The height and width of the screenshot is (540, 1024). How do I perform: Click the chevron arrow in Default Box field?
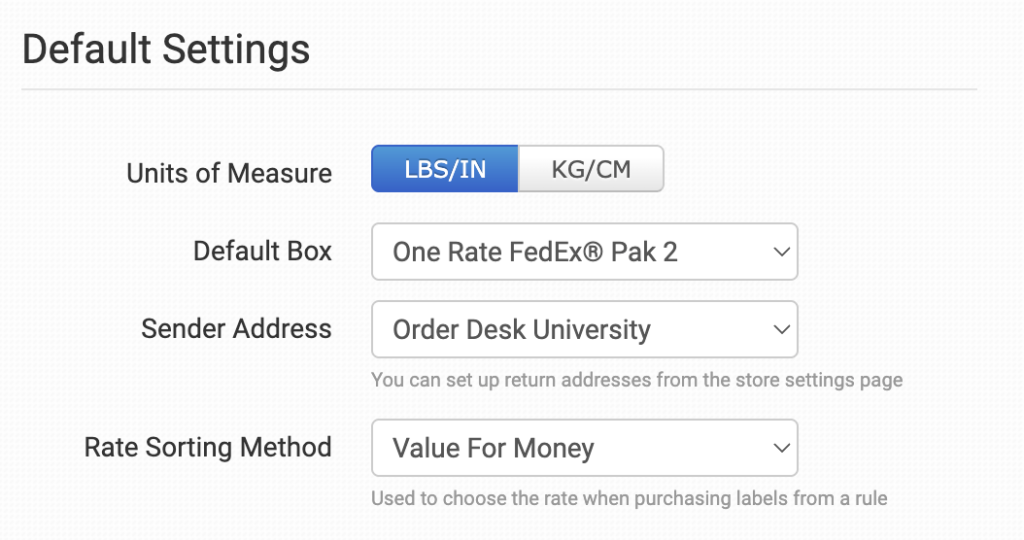[x=782, y=251]
